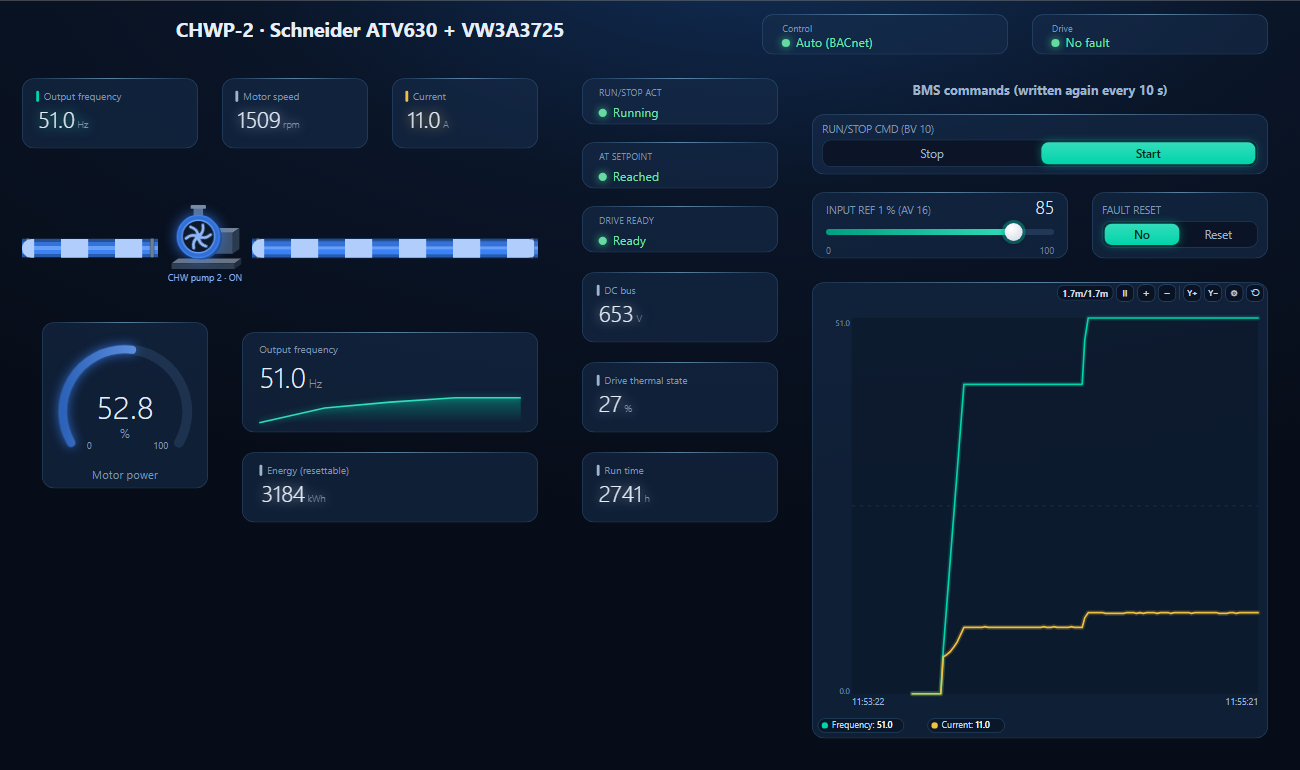1300x770 pixels.
Task: Click the Ready drive status
Action: [x=629, y=241]
